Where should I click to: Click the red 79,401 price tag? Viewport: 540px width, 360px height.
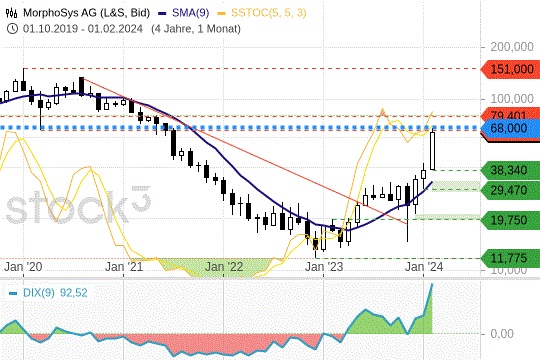coord(510,113)
